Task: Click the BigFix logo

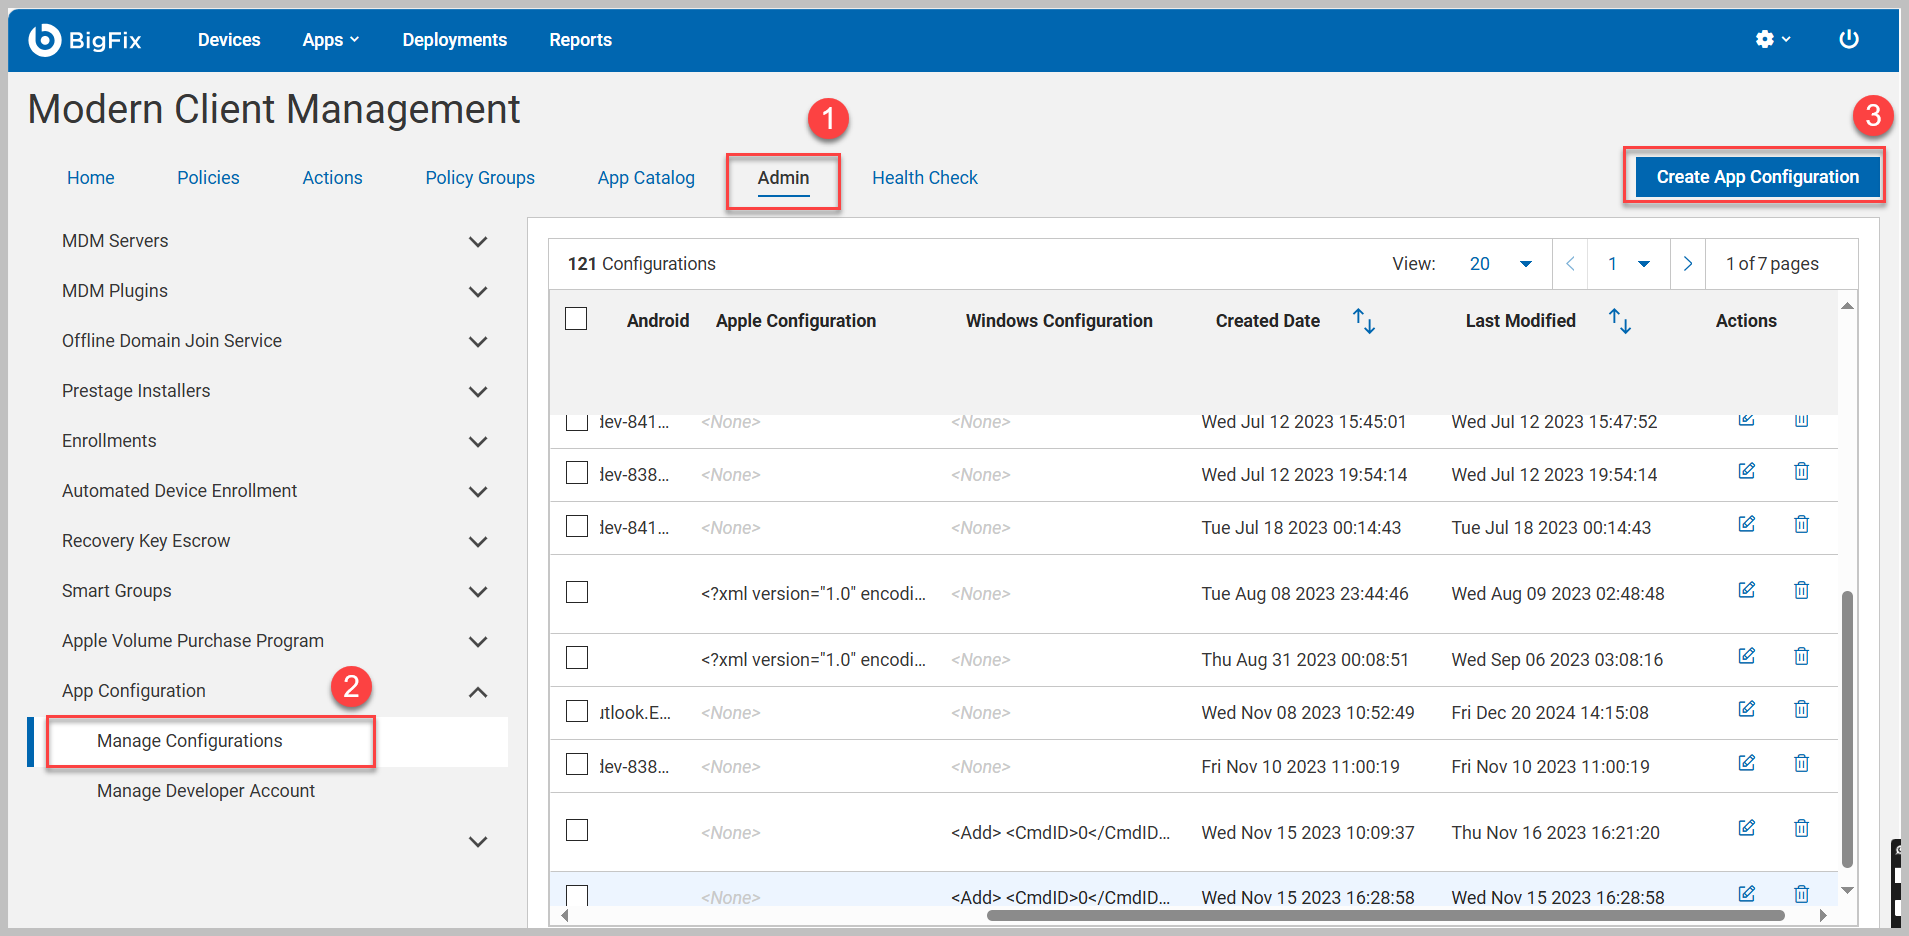Action: point(86,39)
